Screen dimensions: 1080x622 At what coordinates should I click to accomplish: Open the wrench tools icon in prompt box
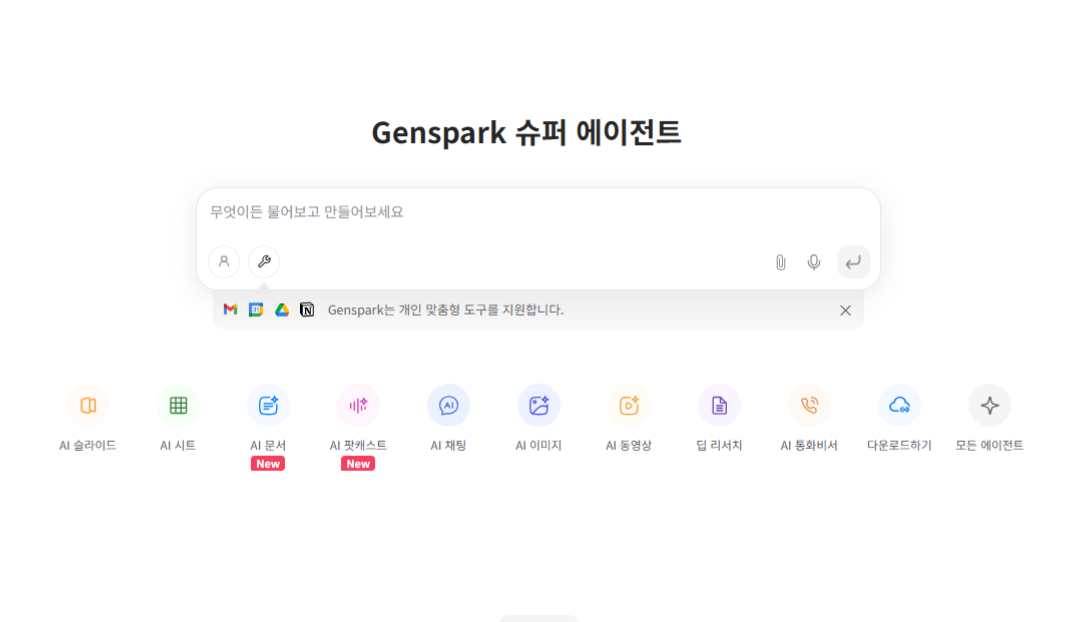click(x=264, y=262)
